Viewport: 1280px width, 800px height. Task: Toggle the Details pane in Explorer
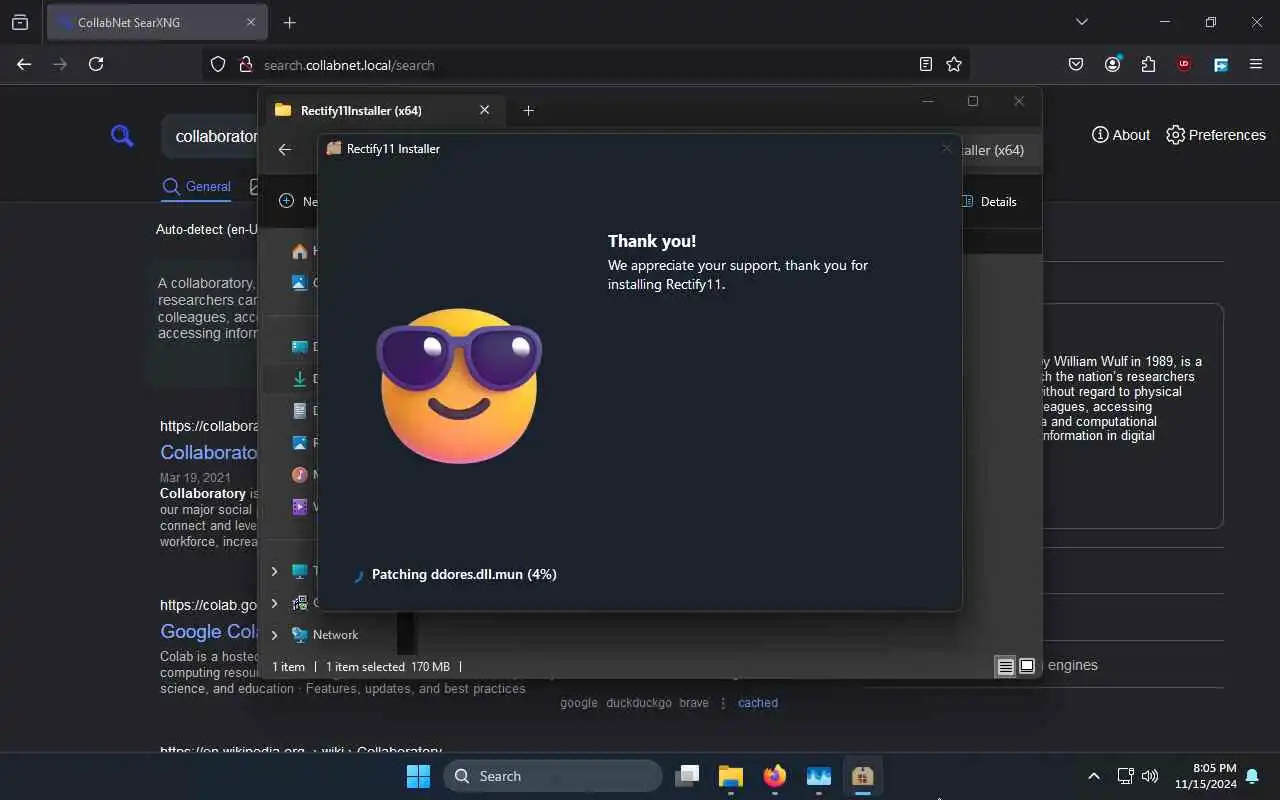[989, 201]
